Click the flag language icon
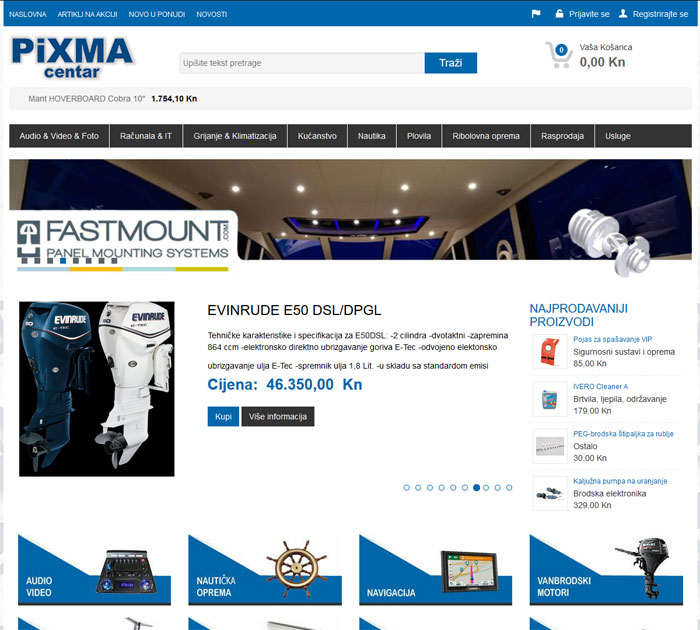The height and width of the screenshot is (630, 700). point(536,14)
